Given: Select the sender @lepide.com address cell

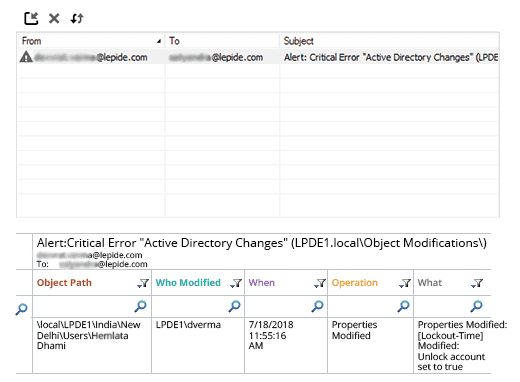Looking at the screenshot, I should [91, 57].
